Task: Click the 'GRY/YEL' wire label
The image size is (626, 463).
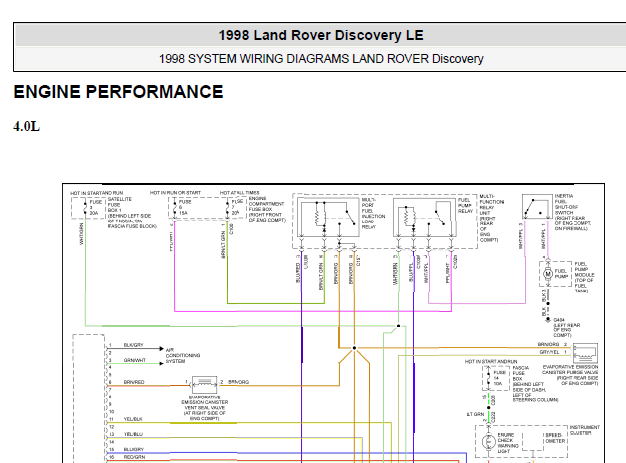Action: [549, 352]
